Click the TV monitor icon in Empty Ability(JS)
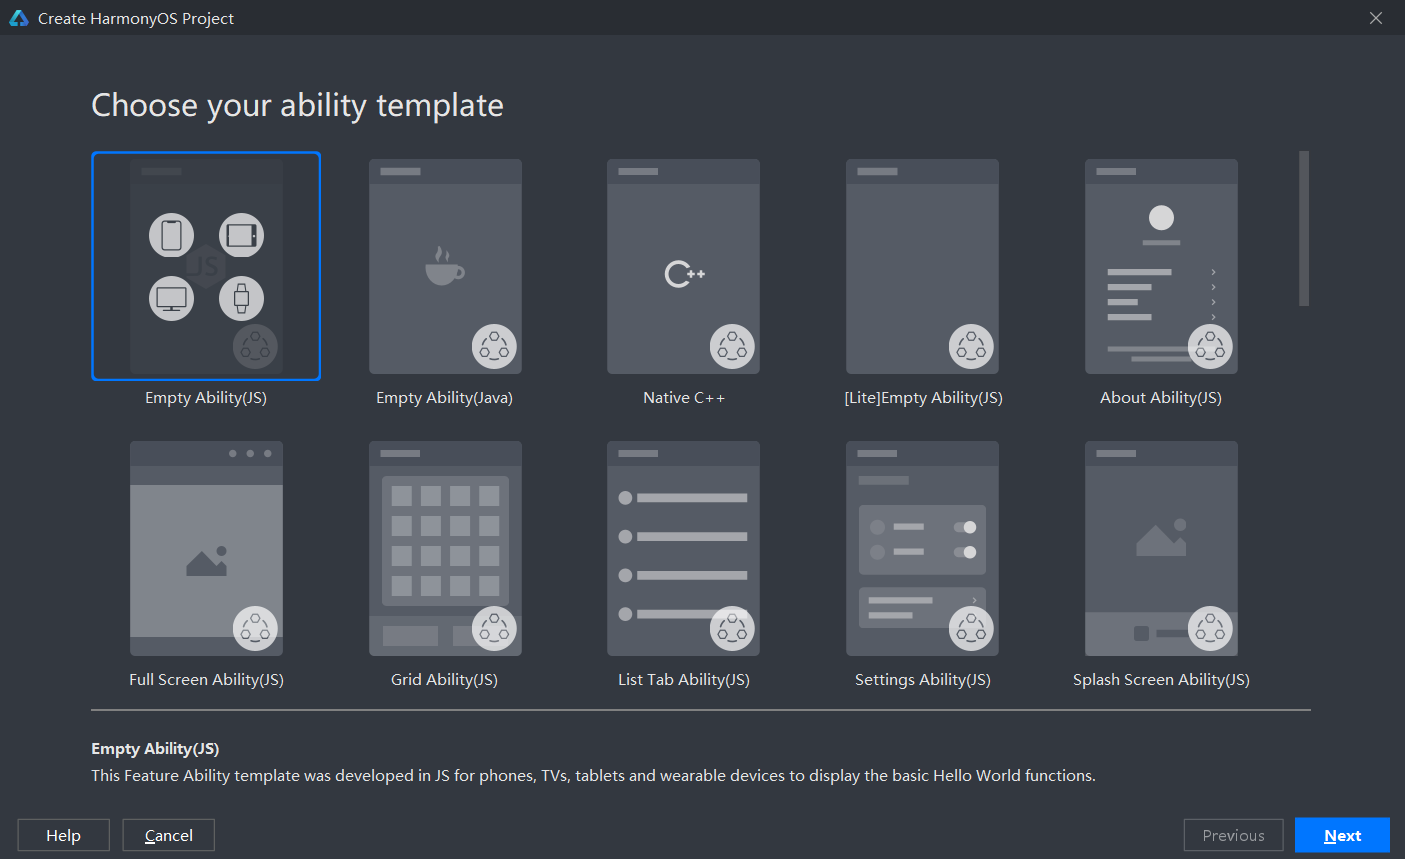Viewport: 1405px width, 859px height. pyautogui.click(x=171, y=298)
